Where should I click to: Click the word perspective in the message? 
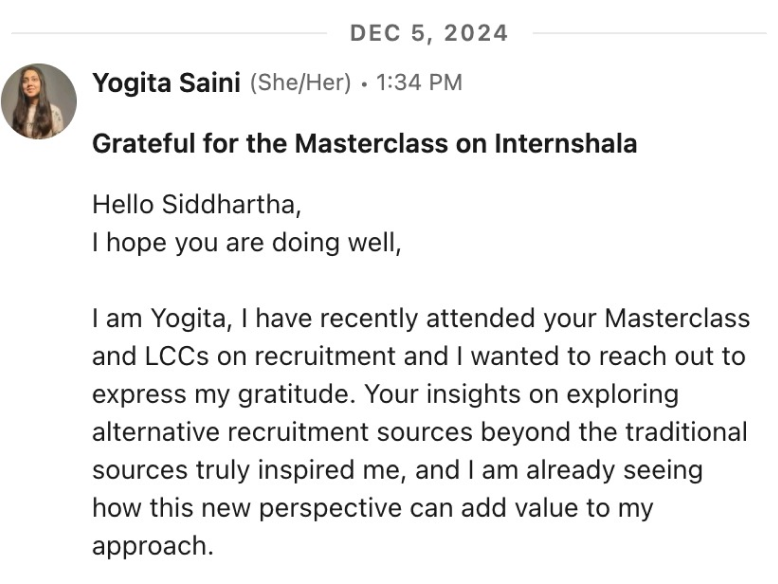[x=330, y=509]
